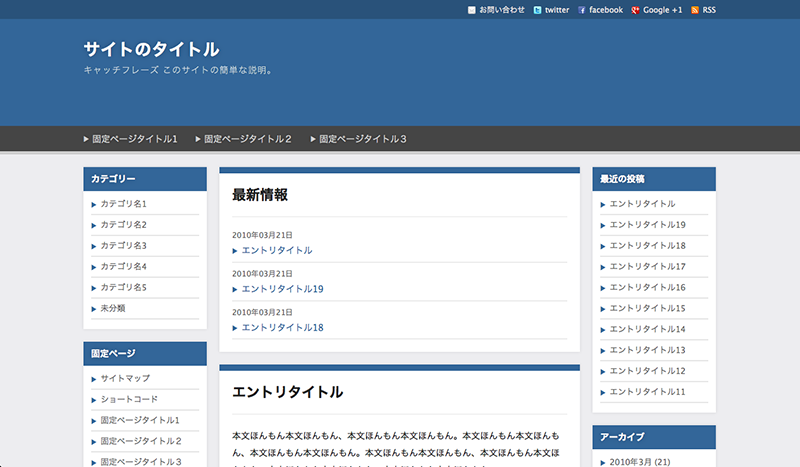Screen dimensions: 800x467
Task: Click the arrow icon before 固定ページタイトル1 in navbar
Action: (x=86, y=139)
